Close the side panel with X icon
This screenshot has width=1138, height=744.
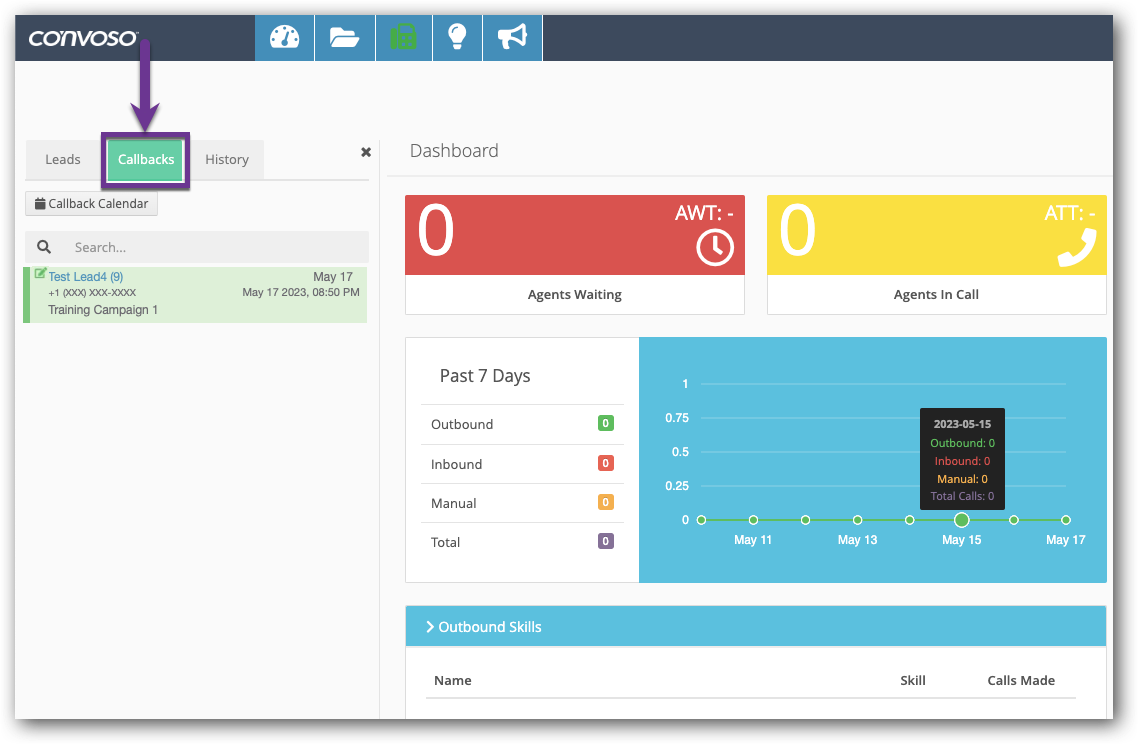tap(366, 152)
